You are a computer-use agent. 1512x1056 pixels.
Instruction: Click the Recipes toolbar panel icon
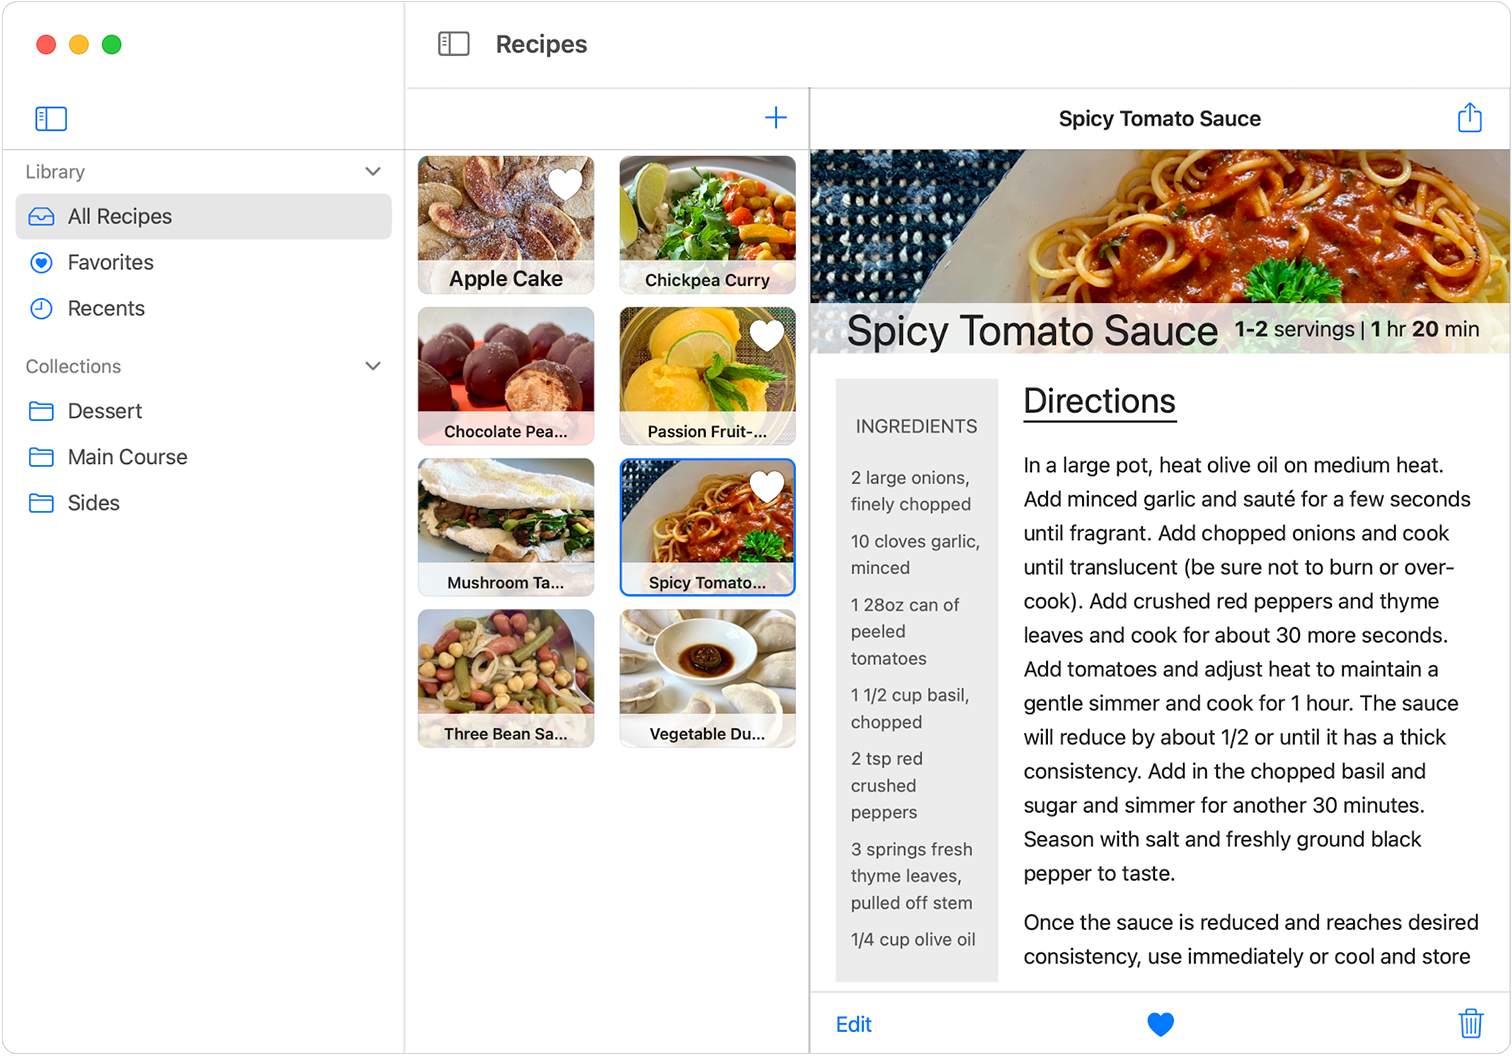(x=454, y=43)
